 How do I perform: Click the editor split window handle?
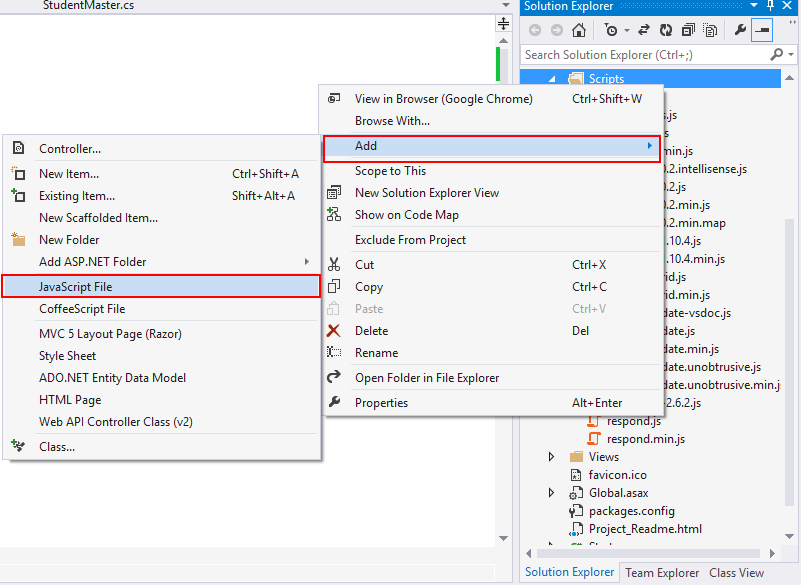pos(503,24)
